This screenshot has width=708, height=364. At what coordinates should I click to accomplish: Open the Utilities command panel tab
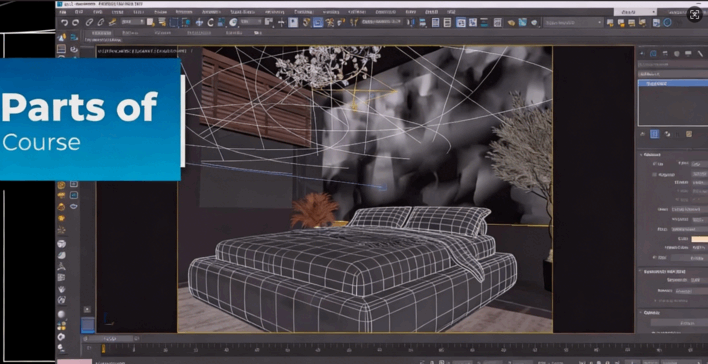(700, 54)
